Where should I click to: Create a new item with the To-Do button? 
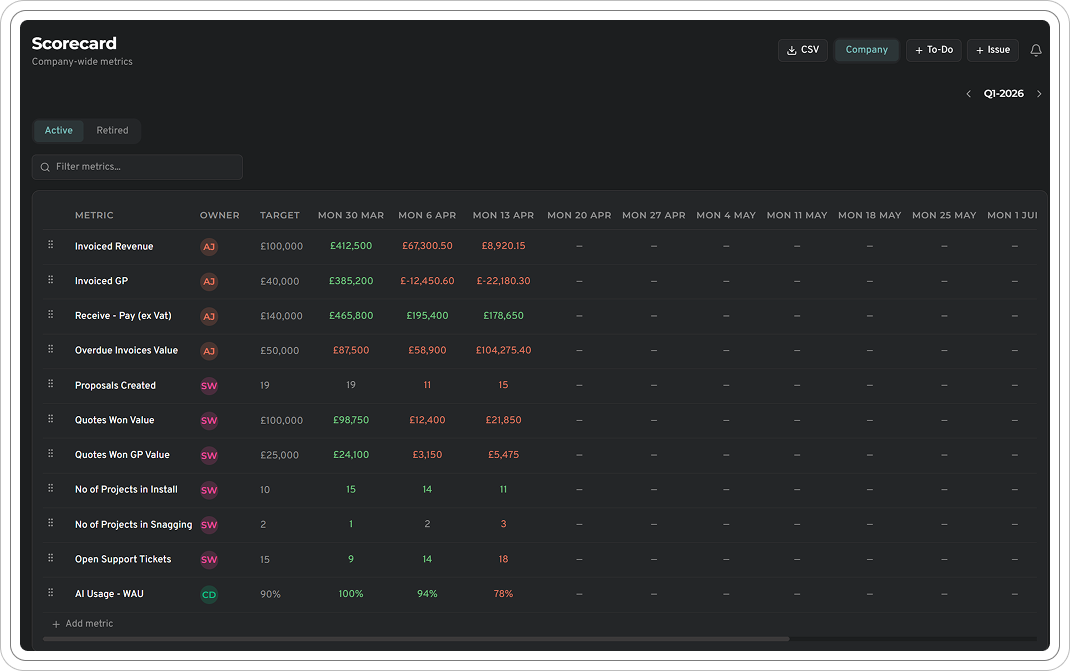933,50
